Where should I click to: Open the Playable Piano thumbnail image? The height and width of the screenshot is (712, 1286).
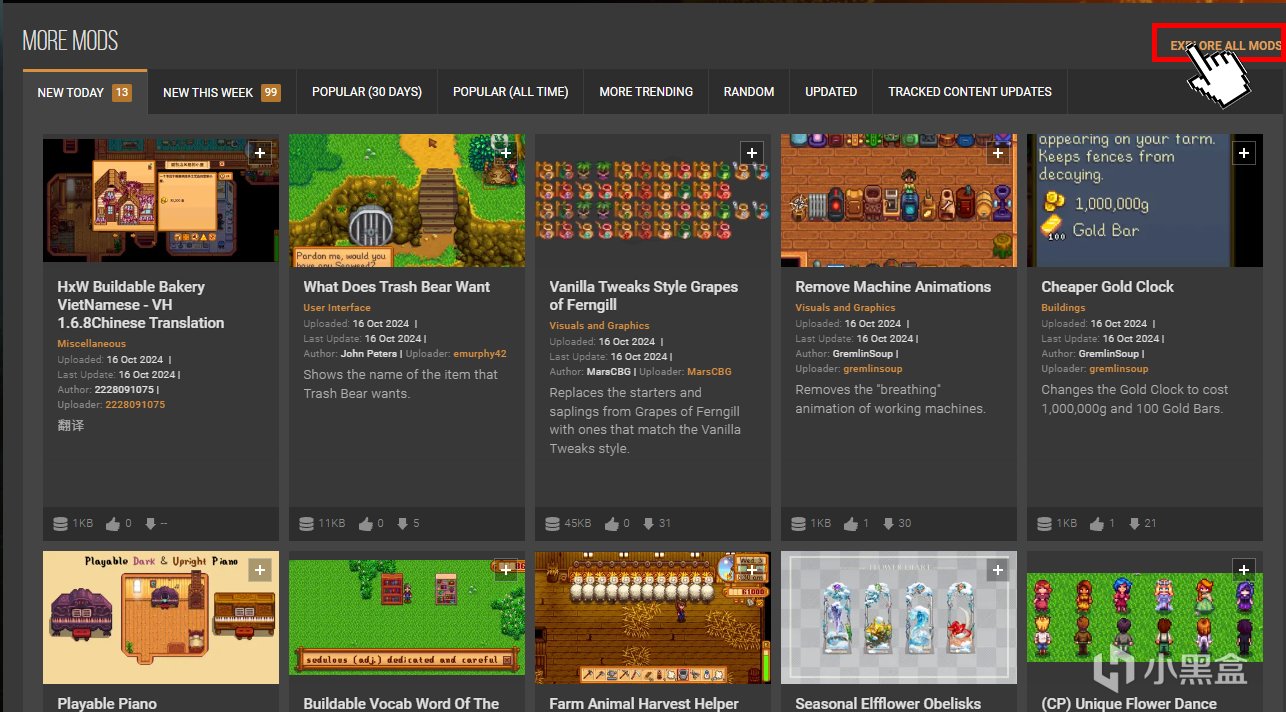(x=161, y=618)
